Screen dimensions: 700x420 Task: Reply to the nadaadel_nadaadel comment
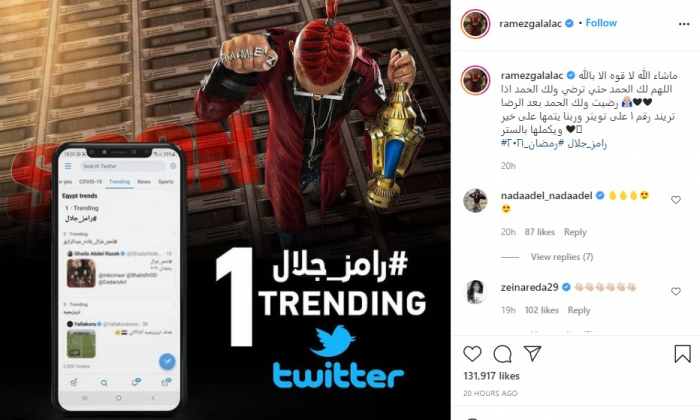tap(575, 232)
